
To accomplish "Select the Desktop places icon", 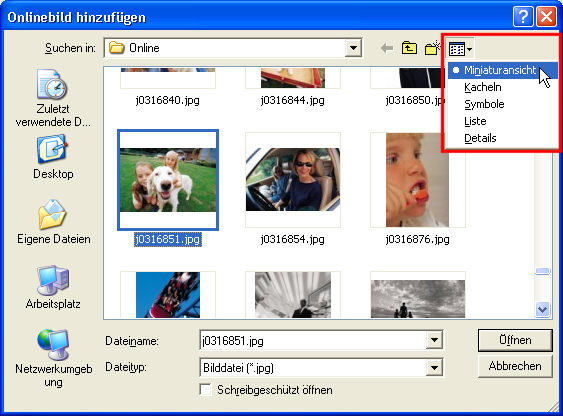I will [x=53, y=156].
